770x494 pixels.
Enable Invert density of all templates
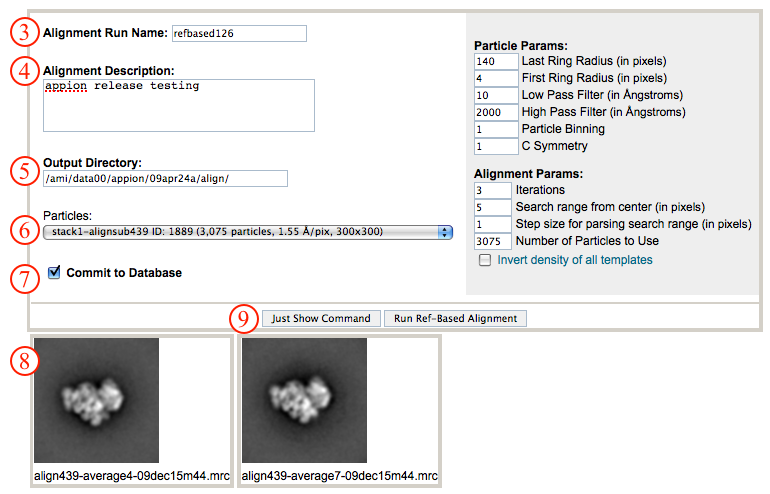point(485,260)
